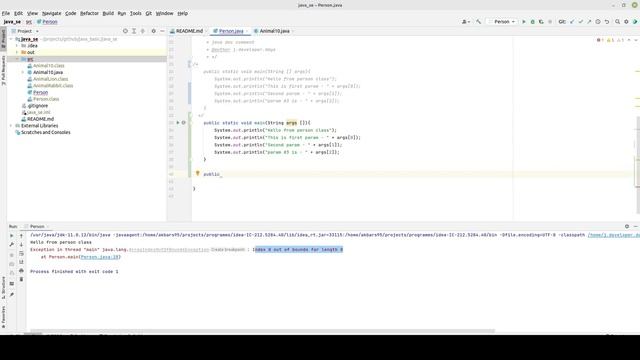Open IDE settings gear in top toolbar

pyautogui.click(x=626, y=22)
